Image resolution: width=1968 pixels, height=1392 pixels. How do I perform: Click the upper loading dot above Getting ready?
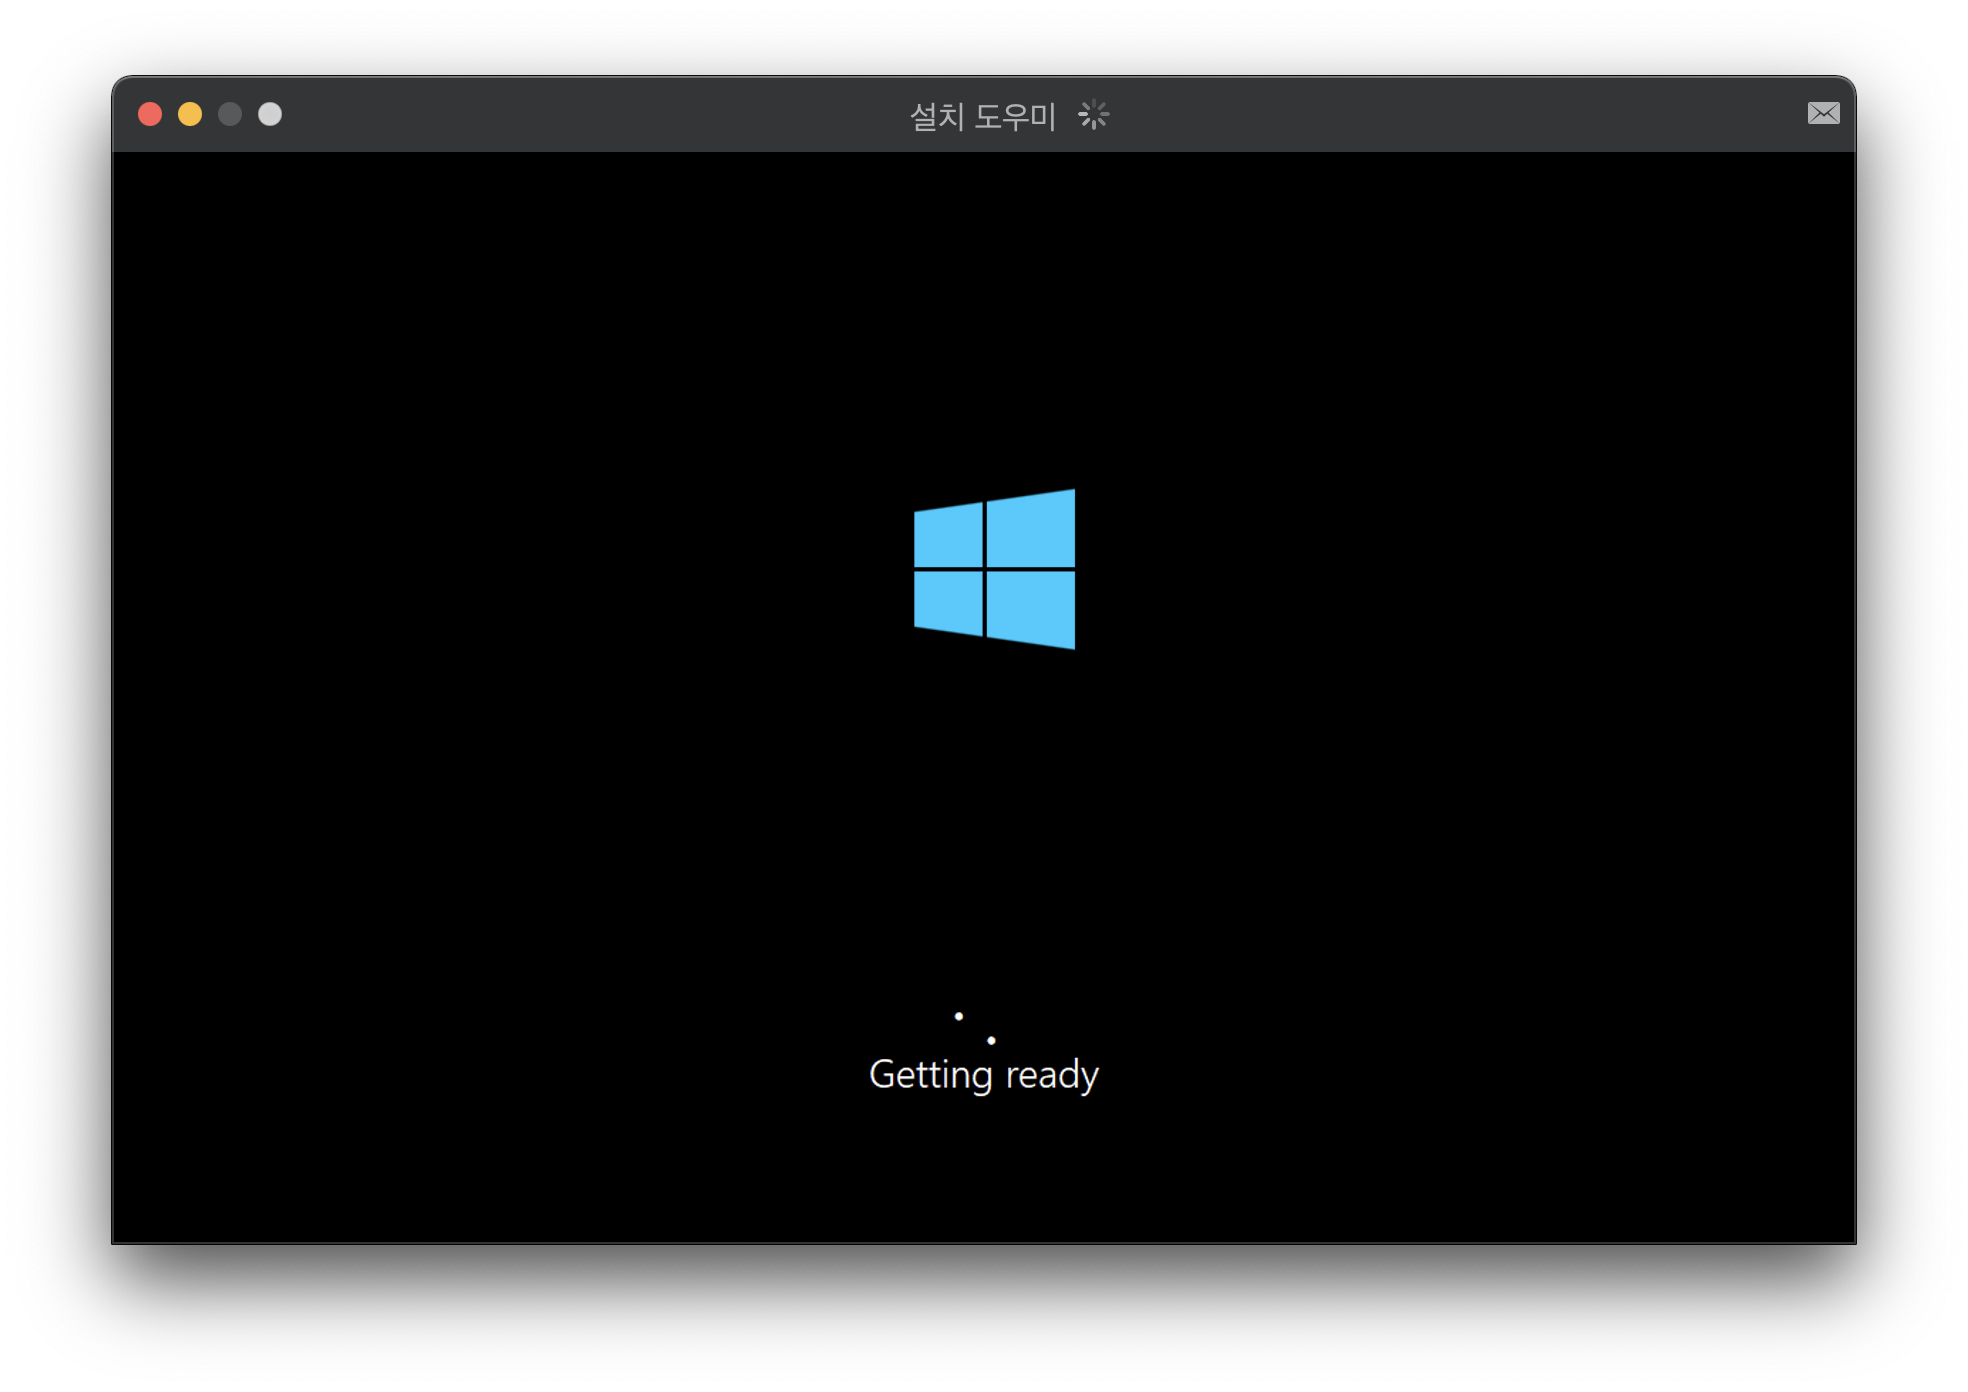click(x=959, y=1016)
